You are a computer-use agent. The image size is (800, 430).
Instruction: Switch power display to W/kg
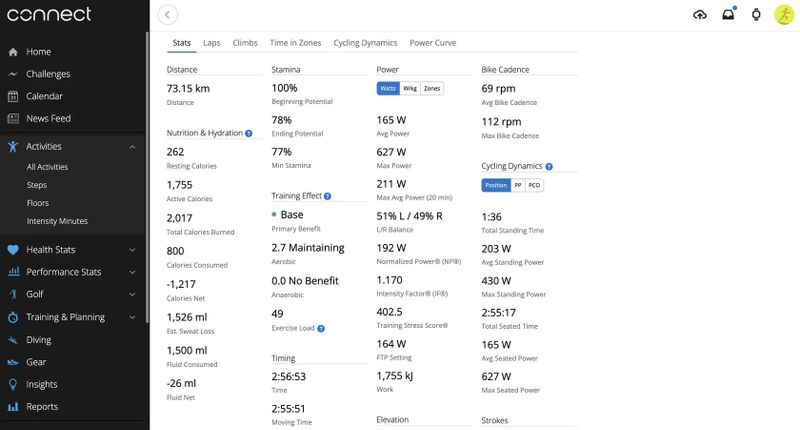point(410,88)
